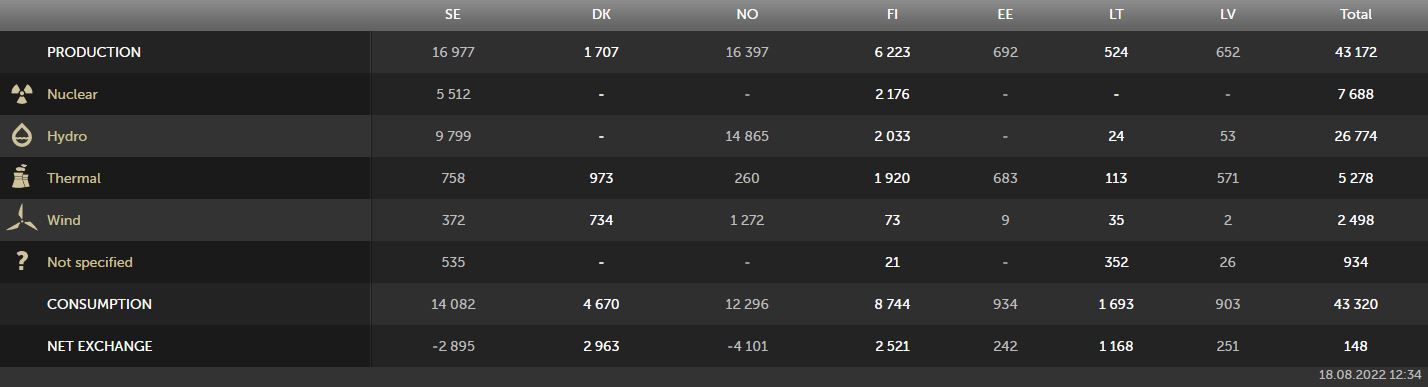Image resolution: width=1428 pixels, height=387 pixels.
Task: Open the Wind row label
Action: (x=63, y=220)
